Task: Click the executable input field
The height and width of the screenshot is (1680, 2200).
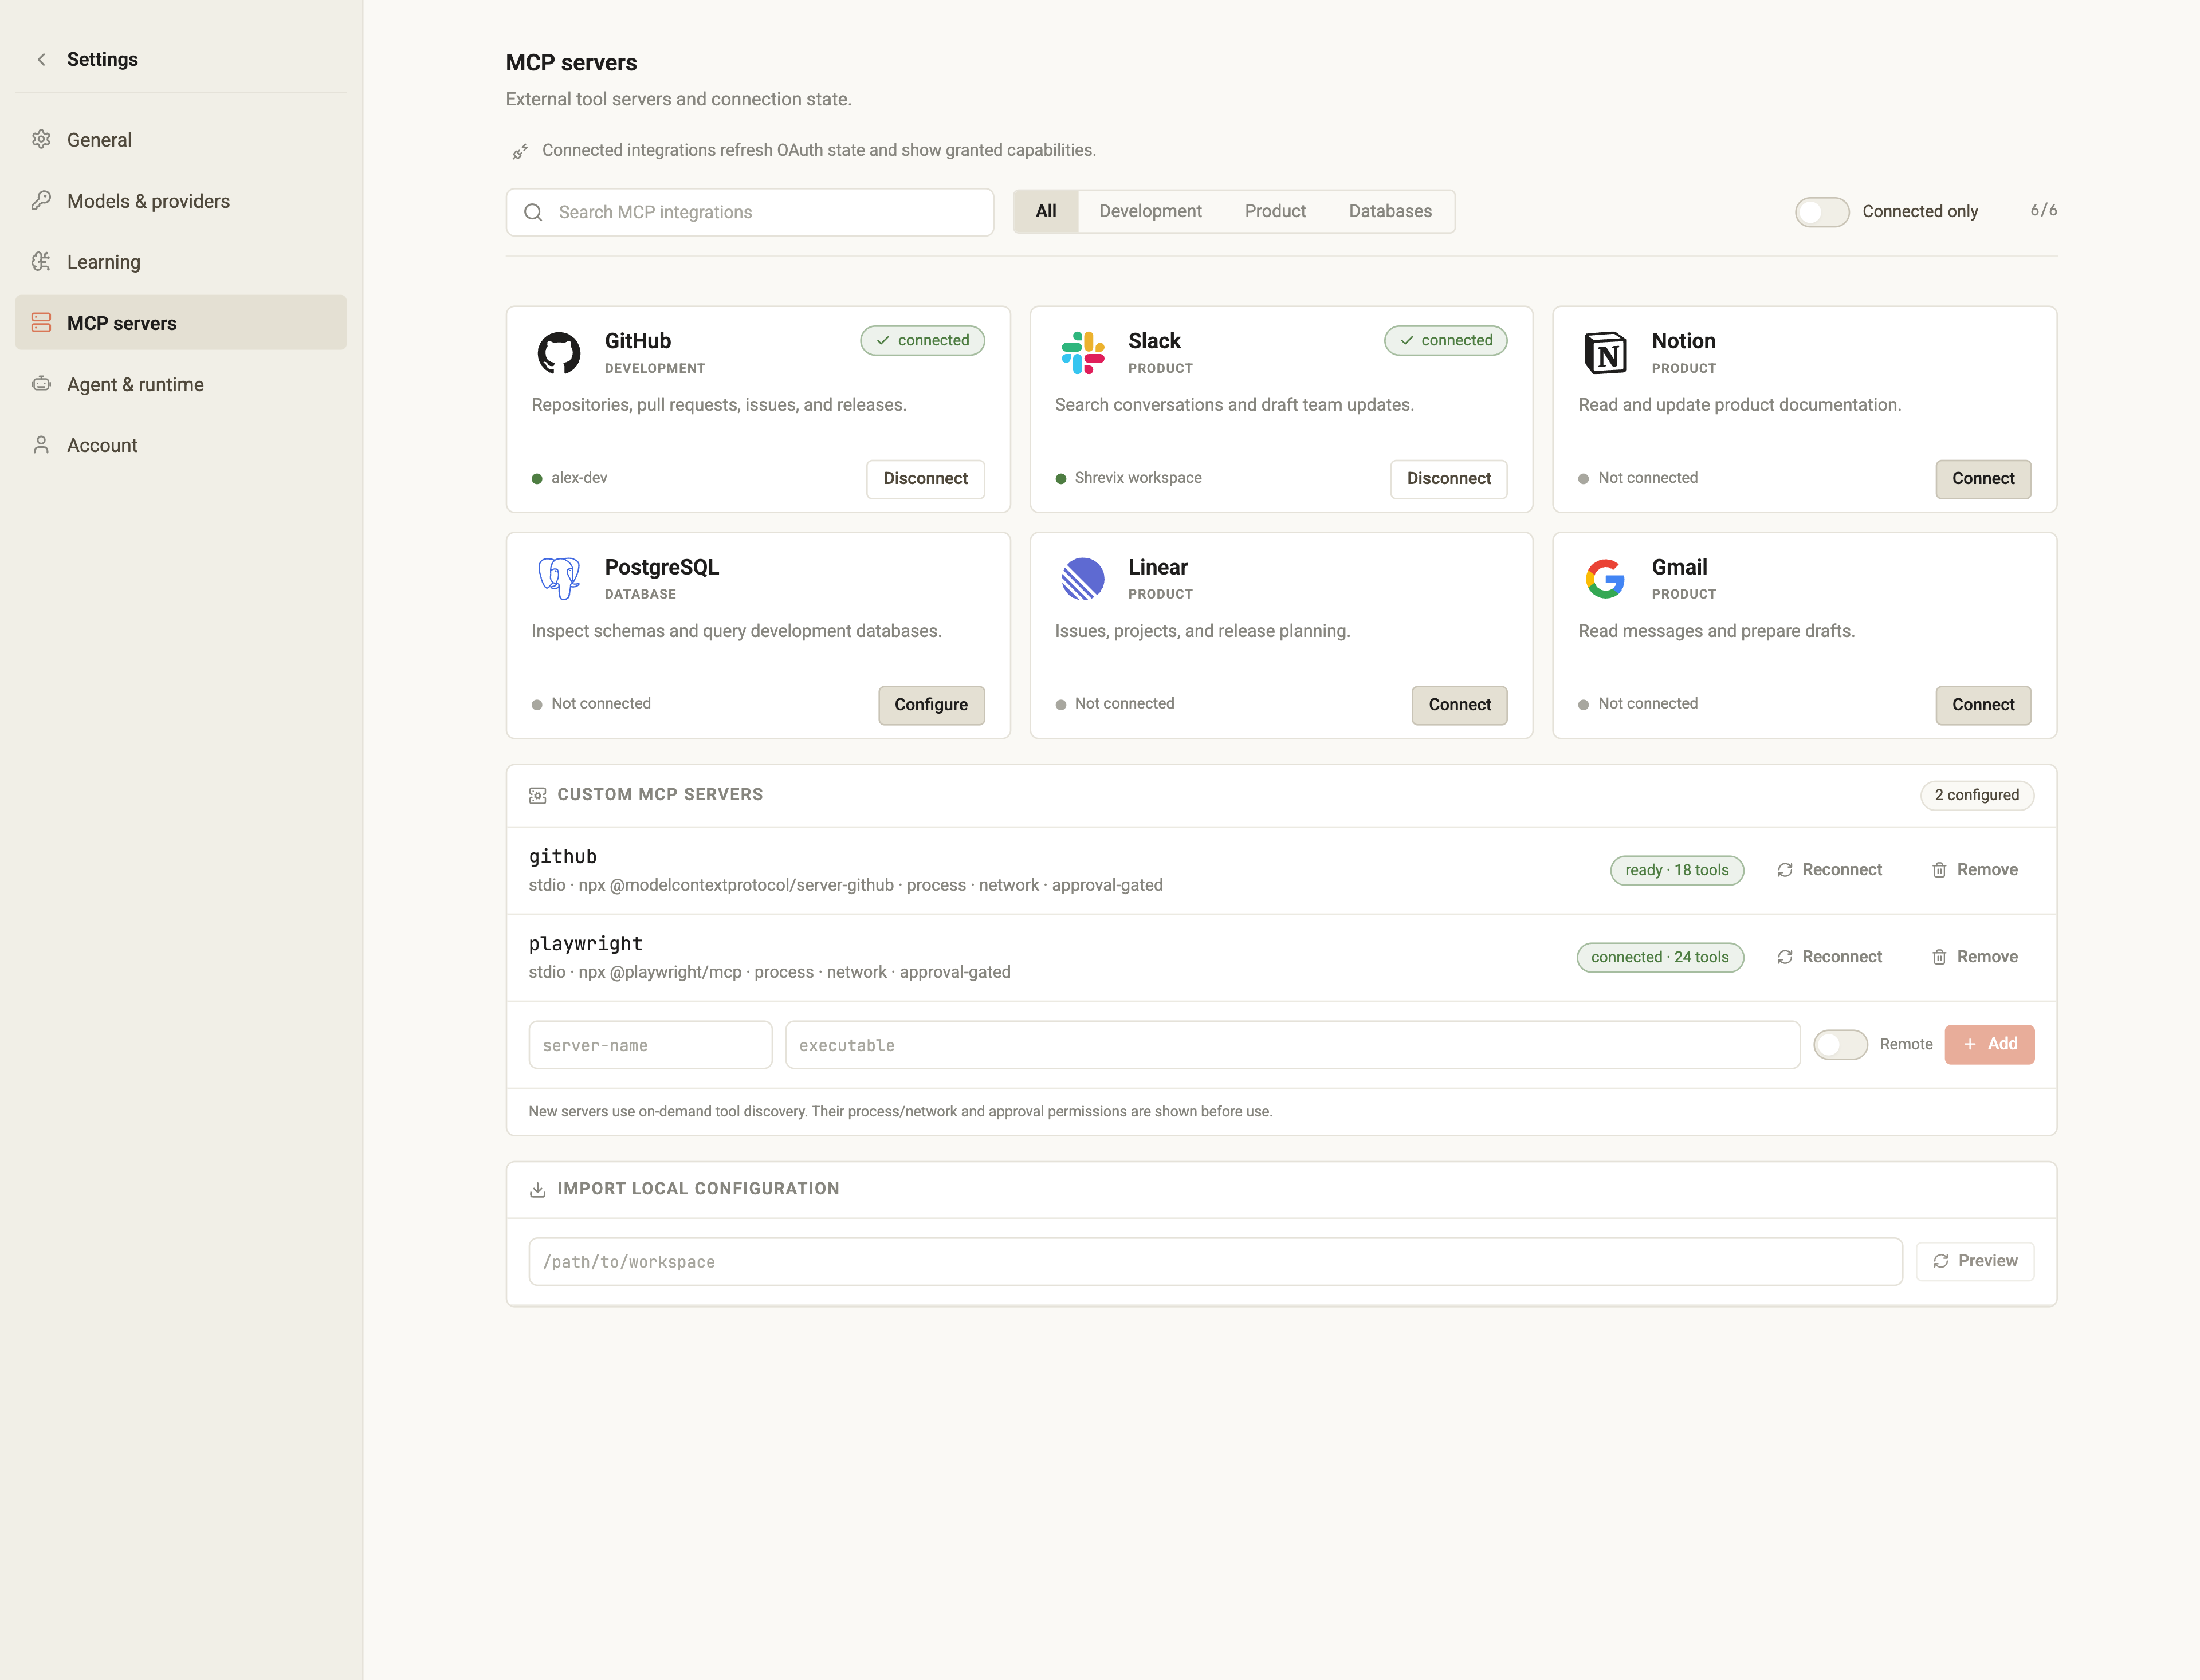Action: [1293, 1045]
